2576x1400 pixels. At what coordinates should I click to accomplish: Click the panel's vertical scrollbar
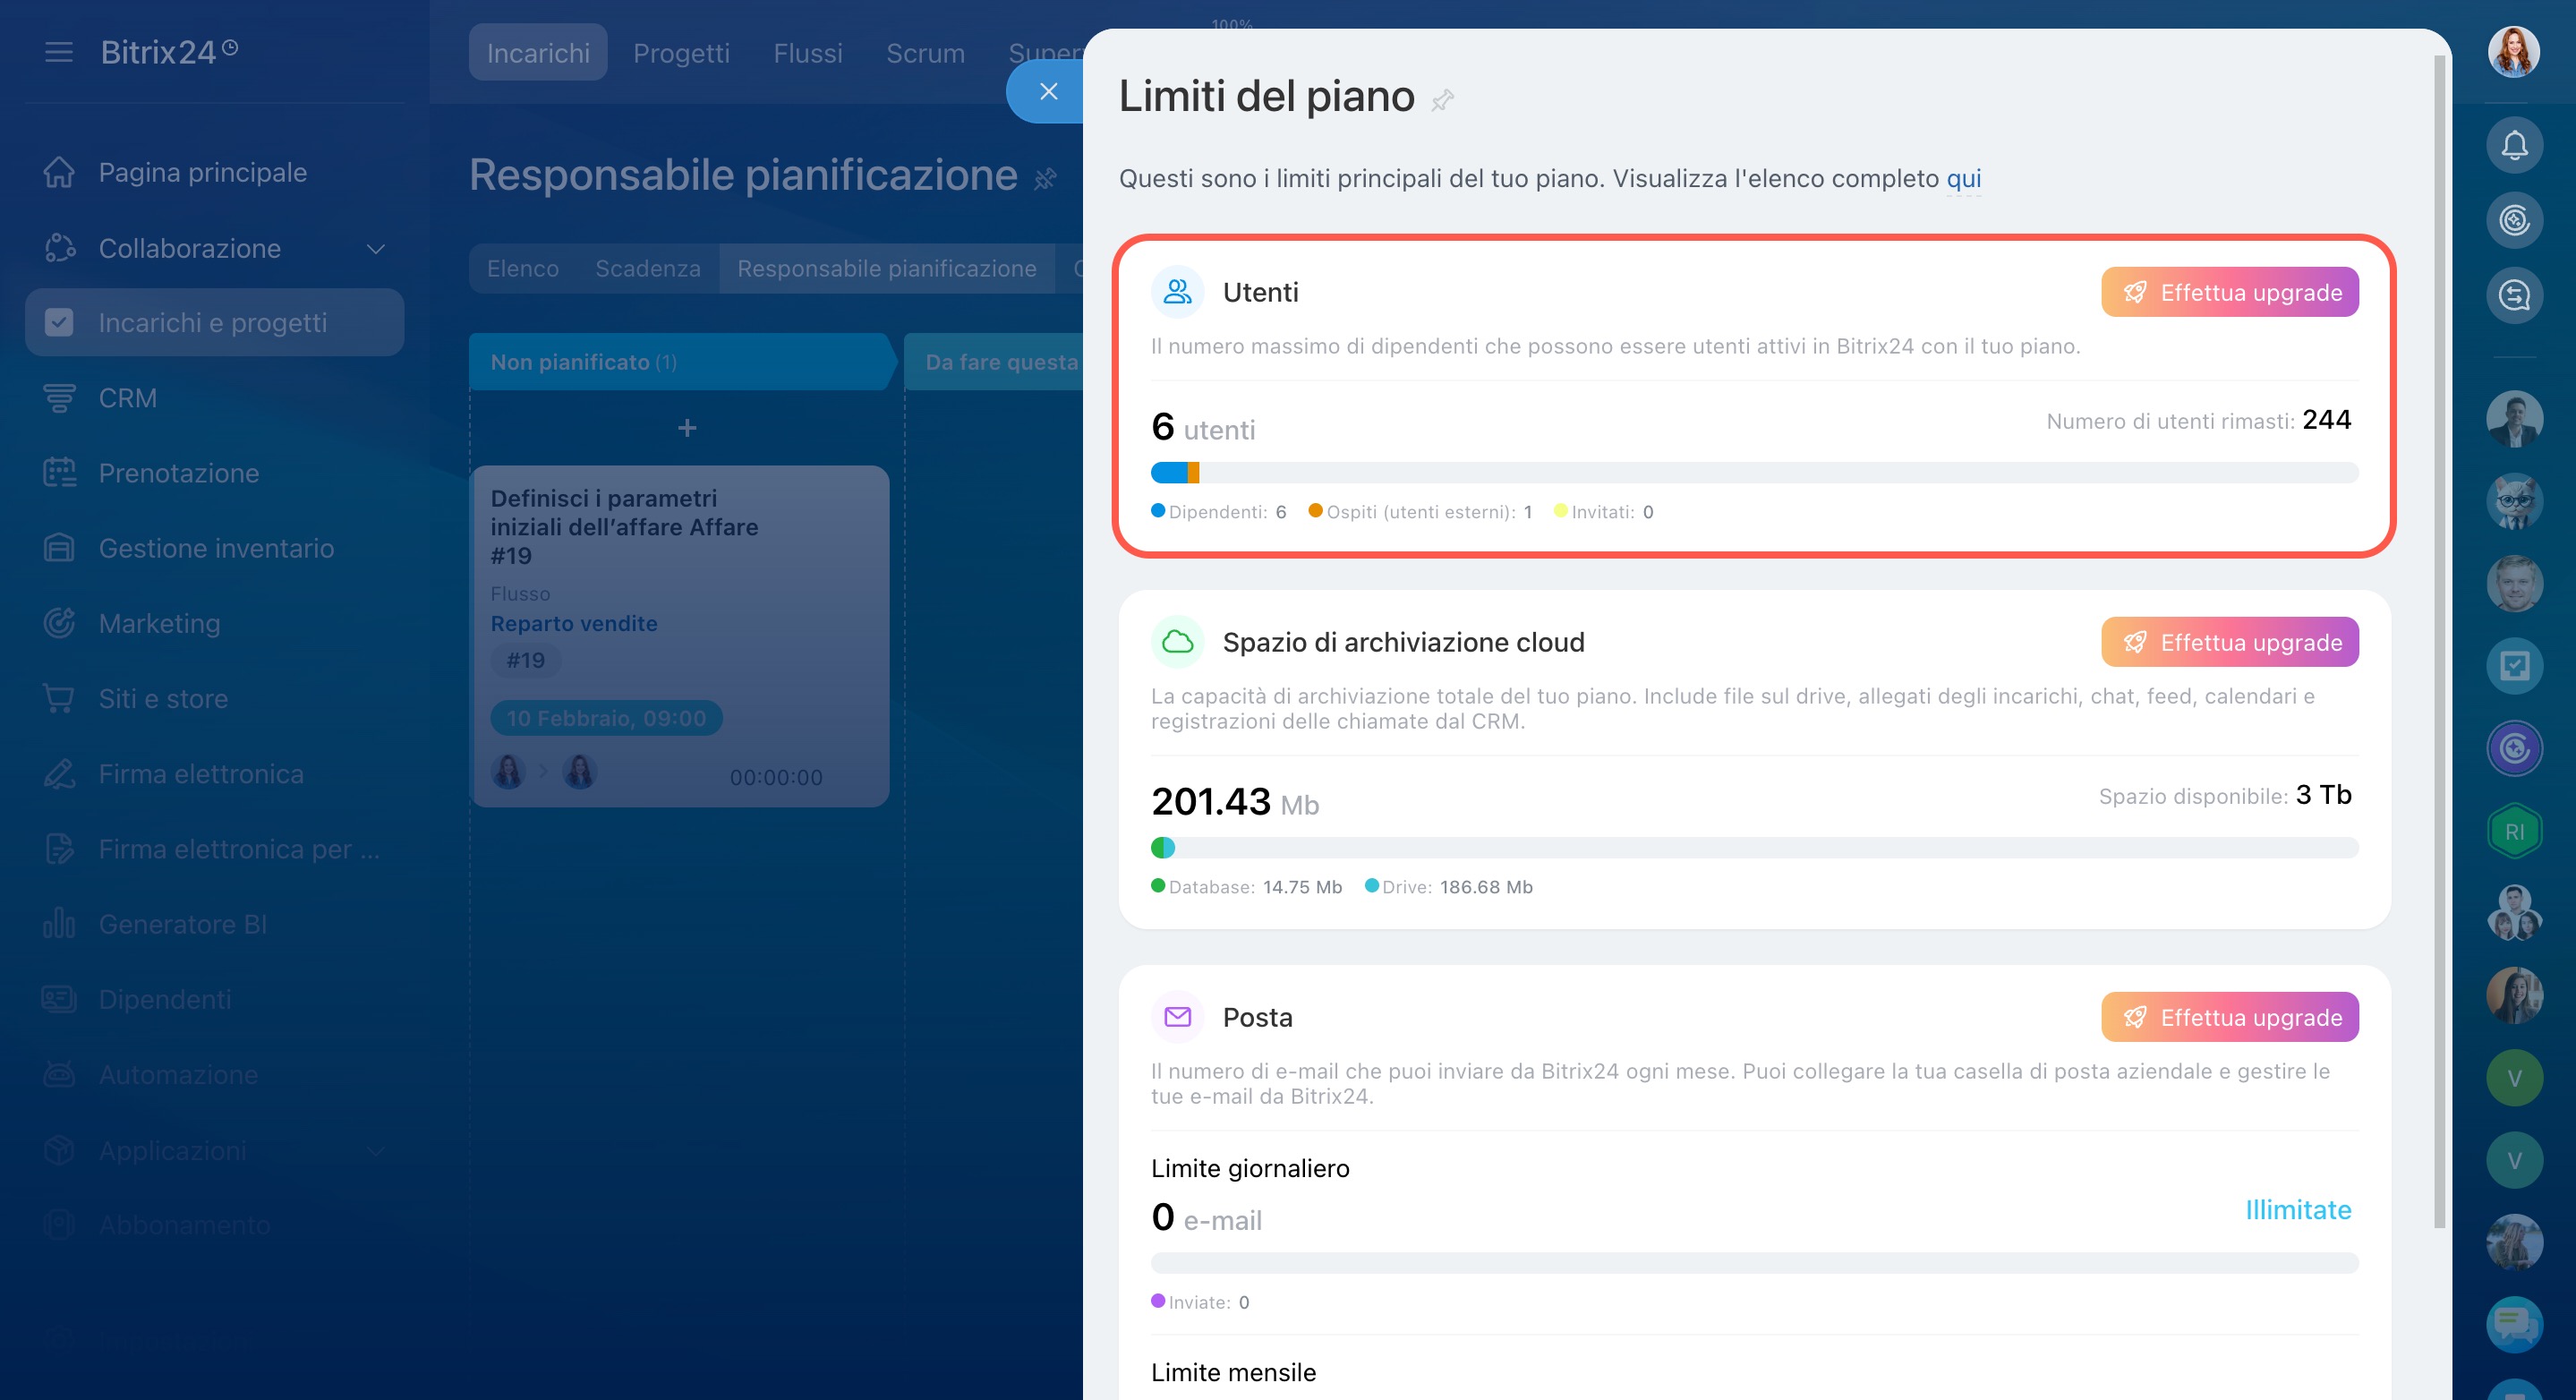[x=2439, y=640]
